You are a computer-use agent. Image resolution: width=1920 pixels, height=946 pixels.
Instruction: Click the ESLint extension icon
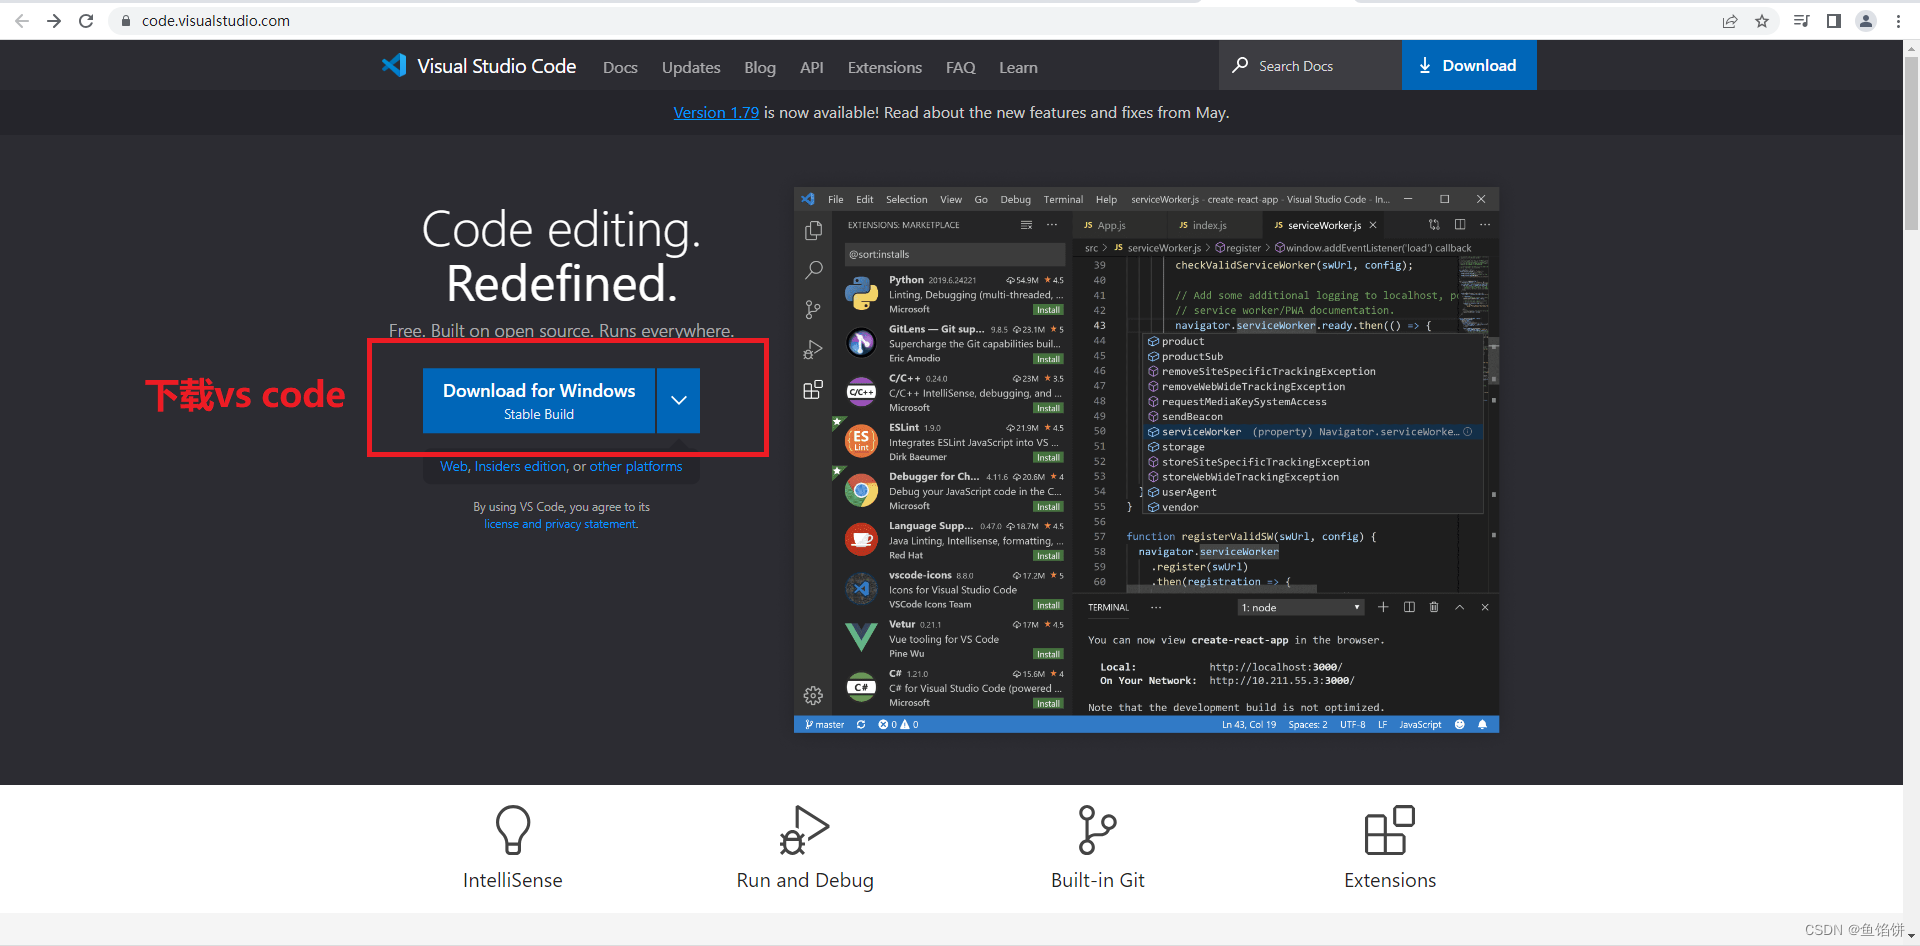pos(861,441)
